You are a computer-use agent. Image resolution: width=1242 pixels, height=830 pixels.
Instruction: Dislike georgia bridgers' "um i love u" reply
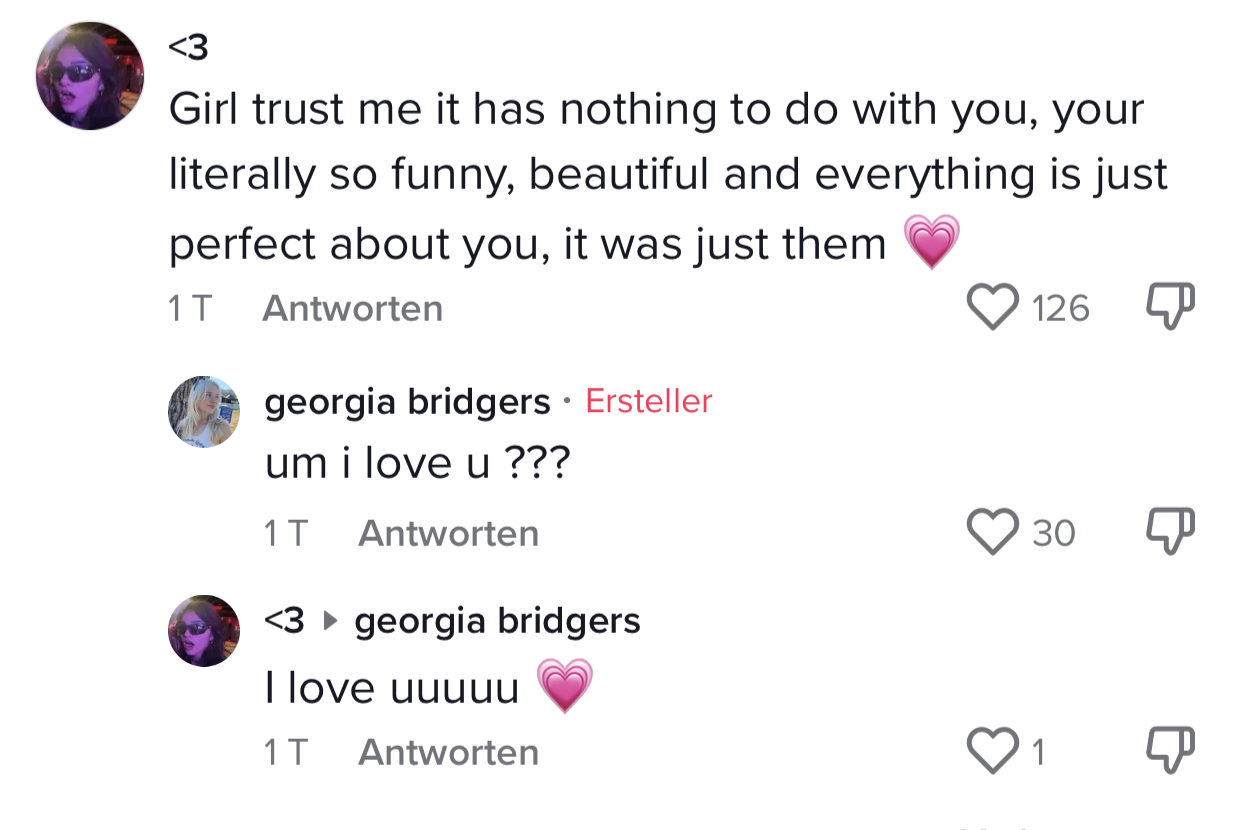click(x=1170, y=532)
